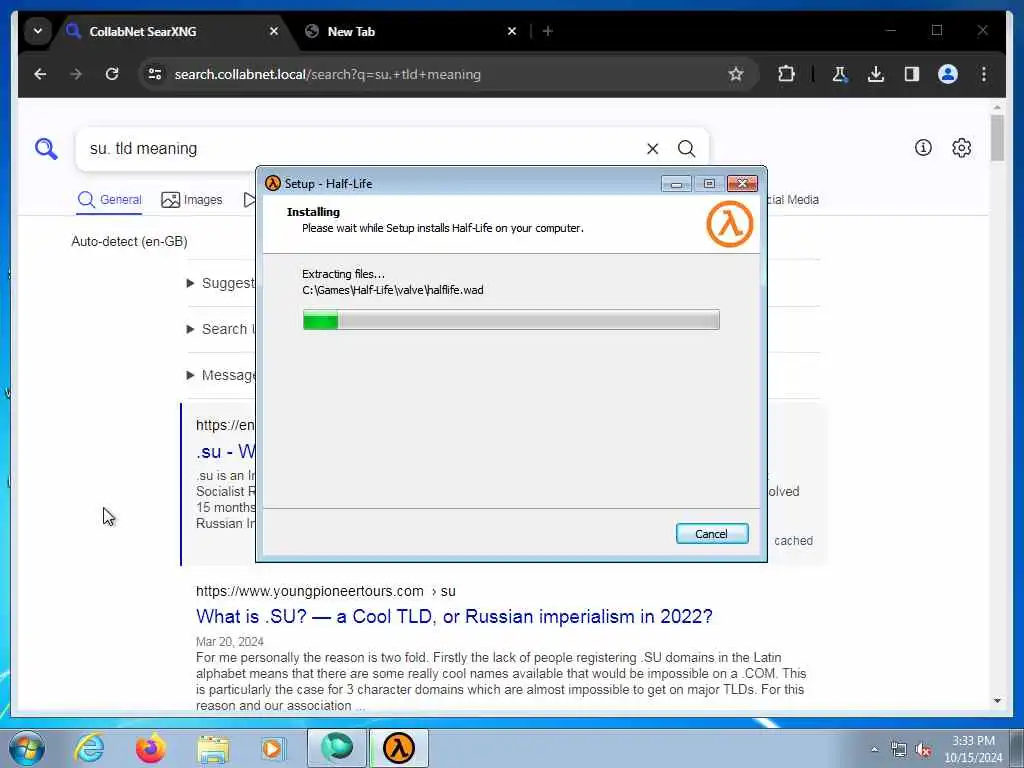Viewport: 1024px width, 768px height.
Task: Open Windows Explorer from taskbar
Action: tap(213, 748)
